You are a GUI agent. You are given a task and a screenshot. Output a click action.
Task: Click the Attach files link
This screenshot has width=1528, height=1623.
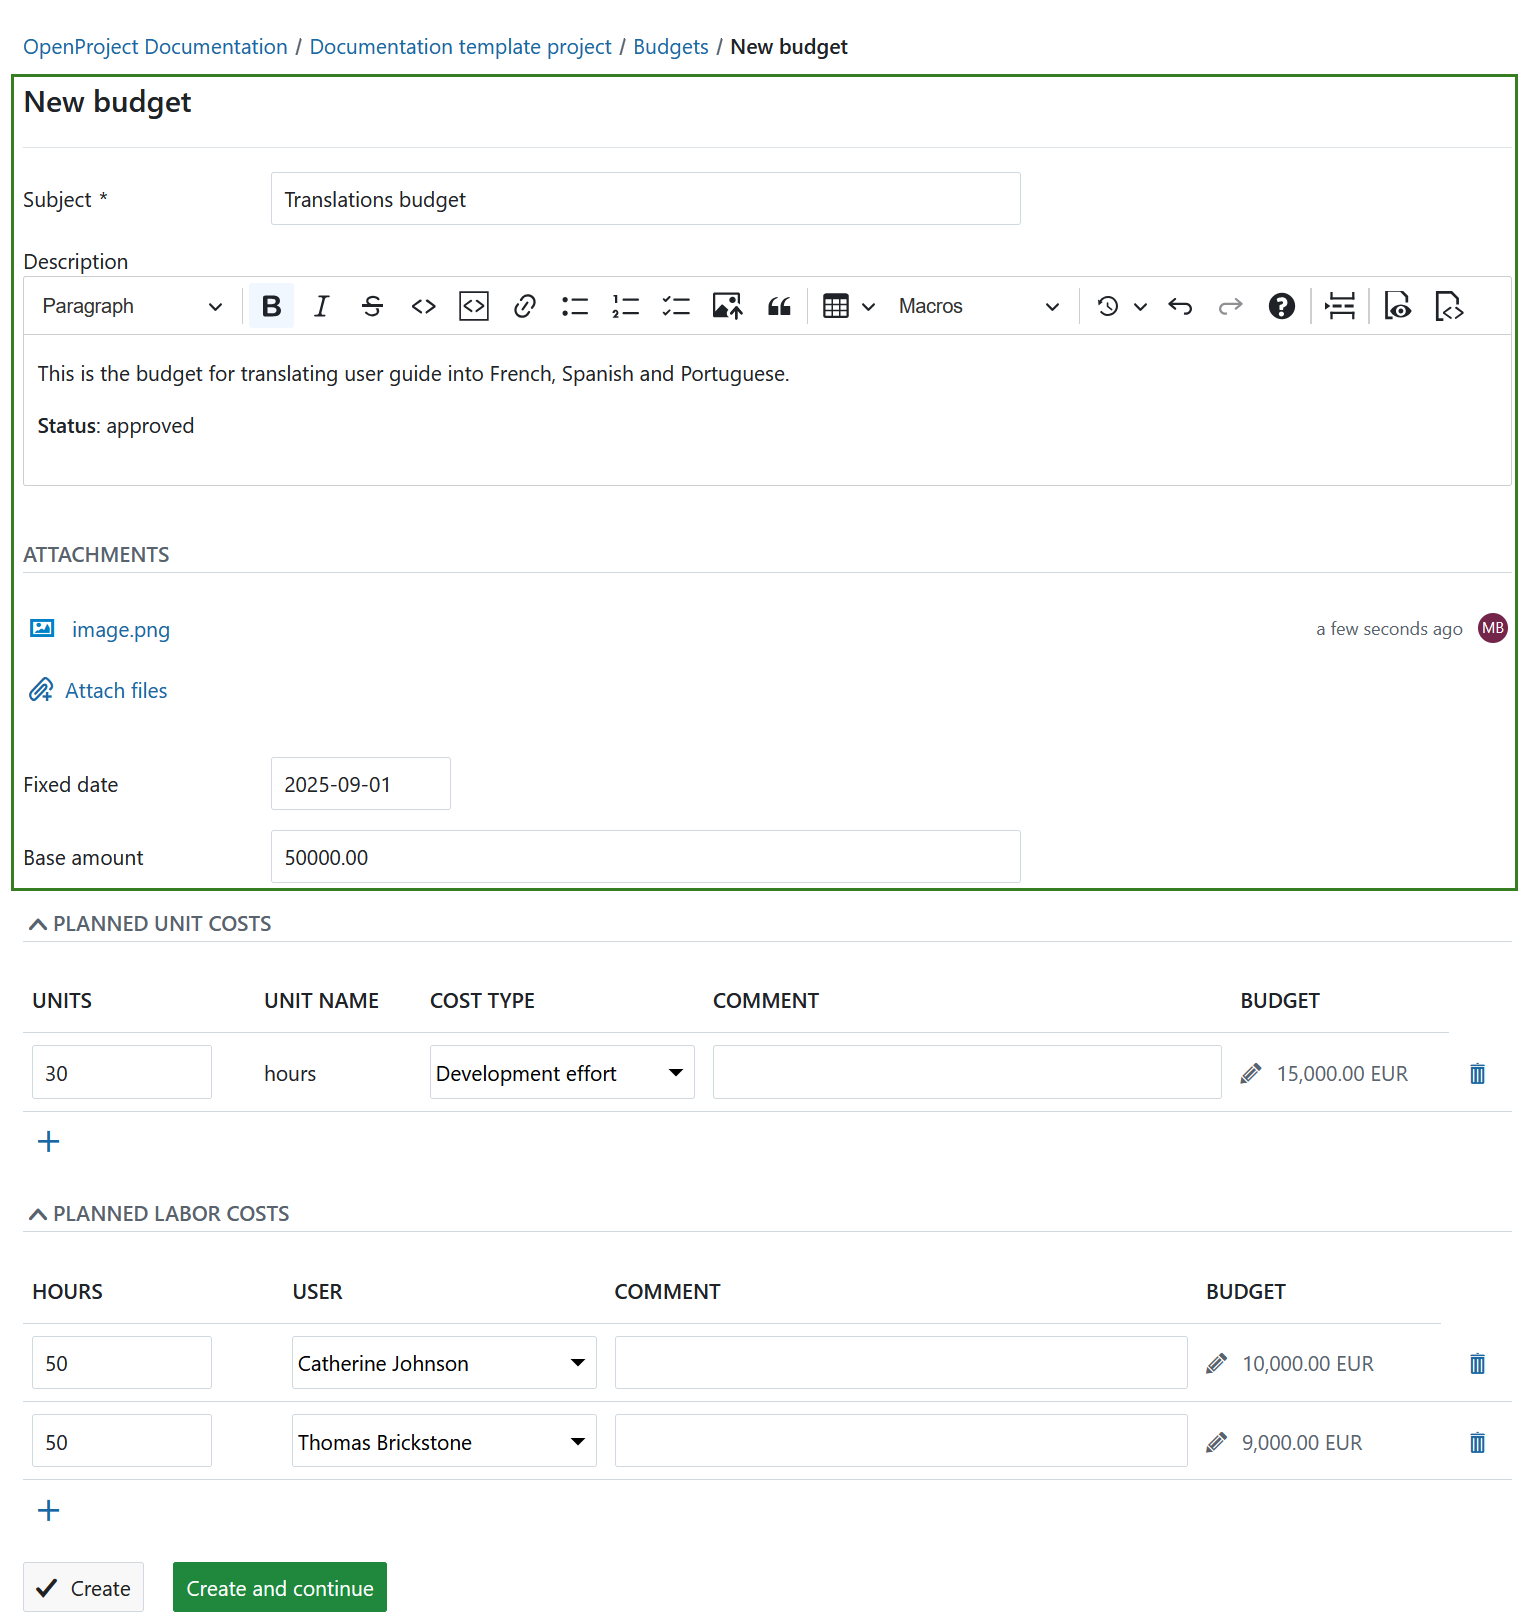116,691
